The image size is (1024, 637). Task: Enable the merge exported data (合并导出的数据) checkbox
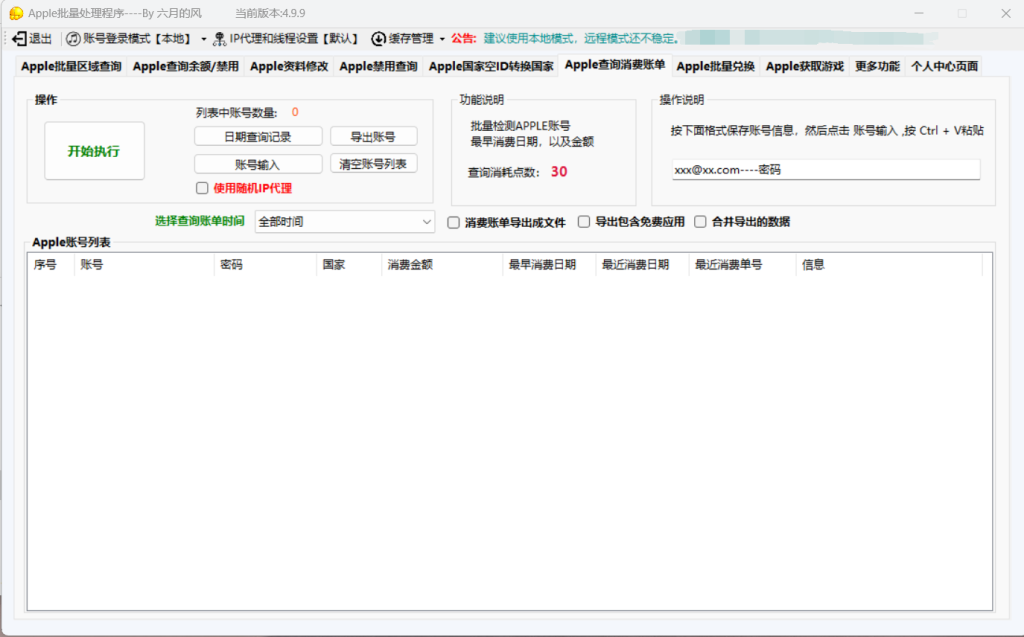(x=700, y=222)
